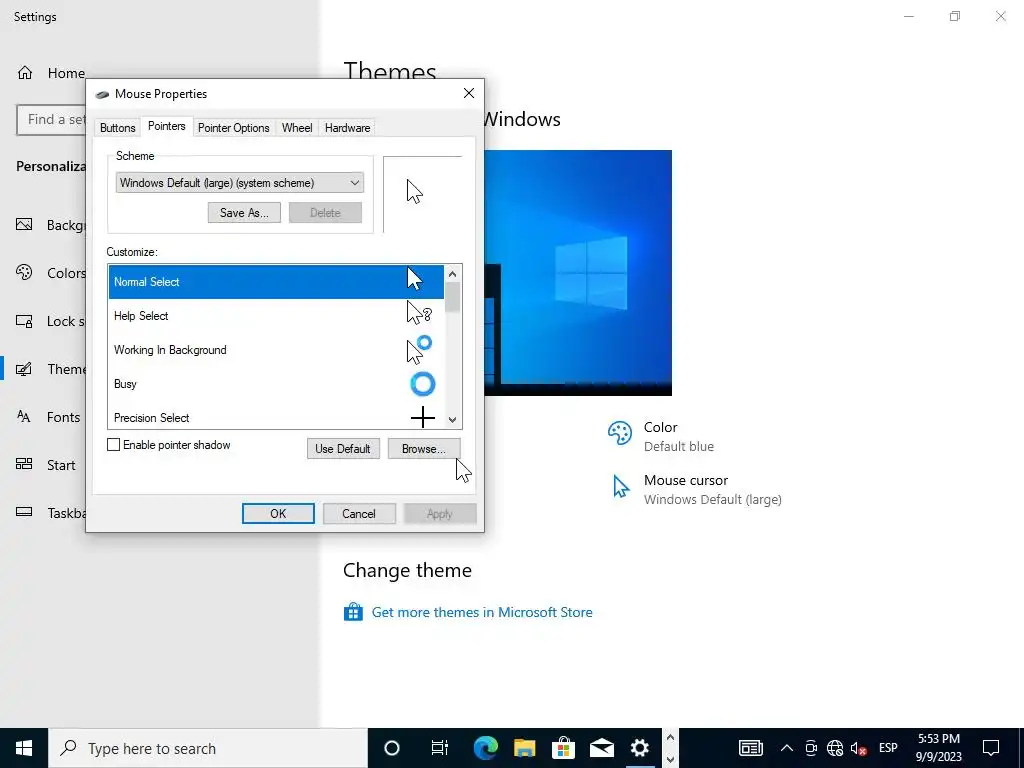1024x768 pixels.
Task: Open Start settings via its sidebar icon
Action: pyautogui.click(x=24, y=464)
